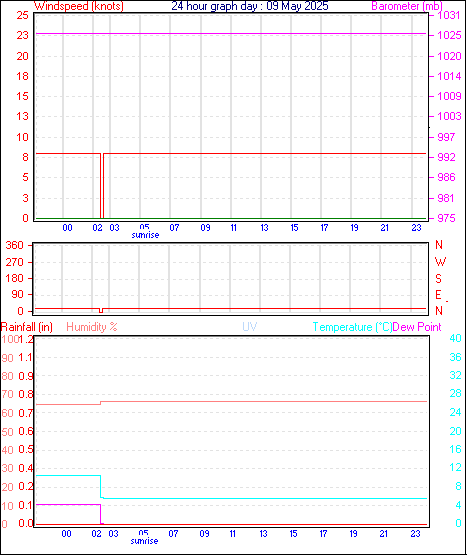This screenshot has width=467, height=559.
Task: Select the 40 degree temperature axis label
Action: coord(455,338)
